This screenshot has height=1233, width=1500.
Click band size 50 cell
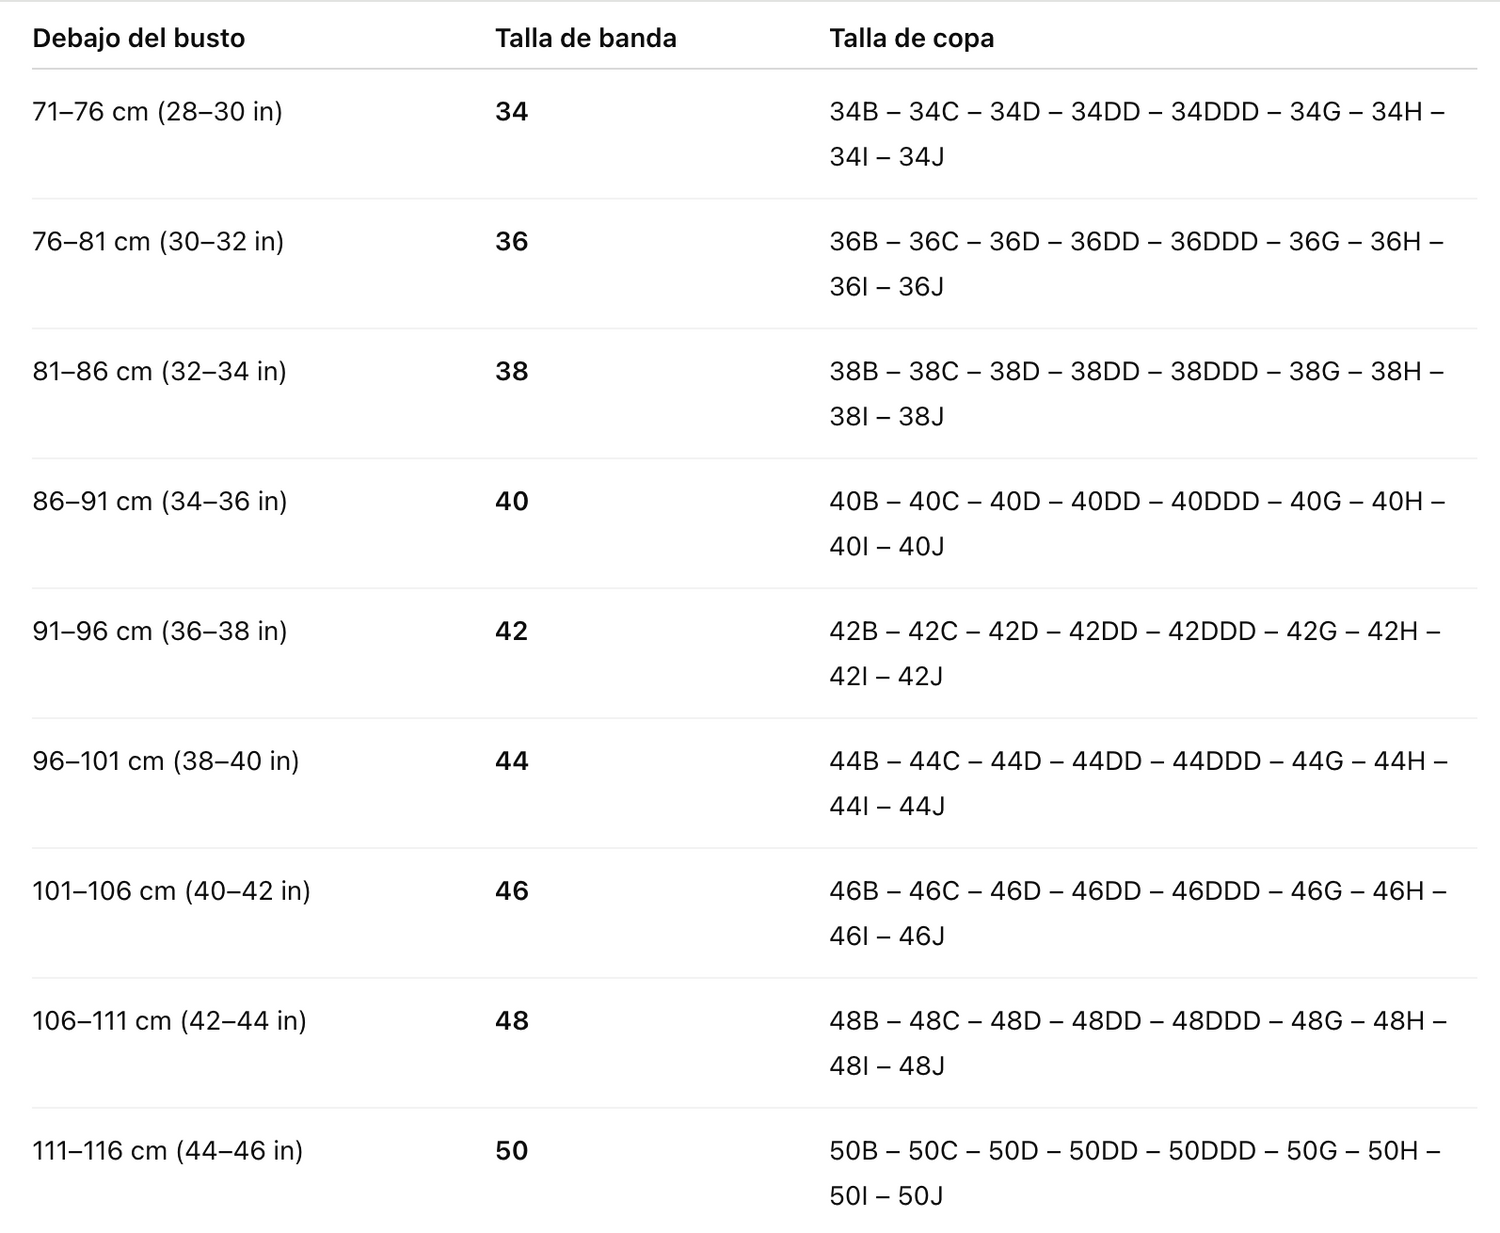511,1151
